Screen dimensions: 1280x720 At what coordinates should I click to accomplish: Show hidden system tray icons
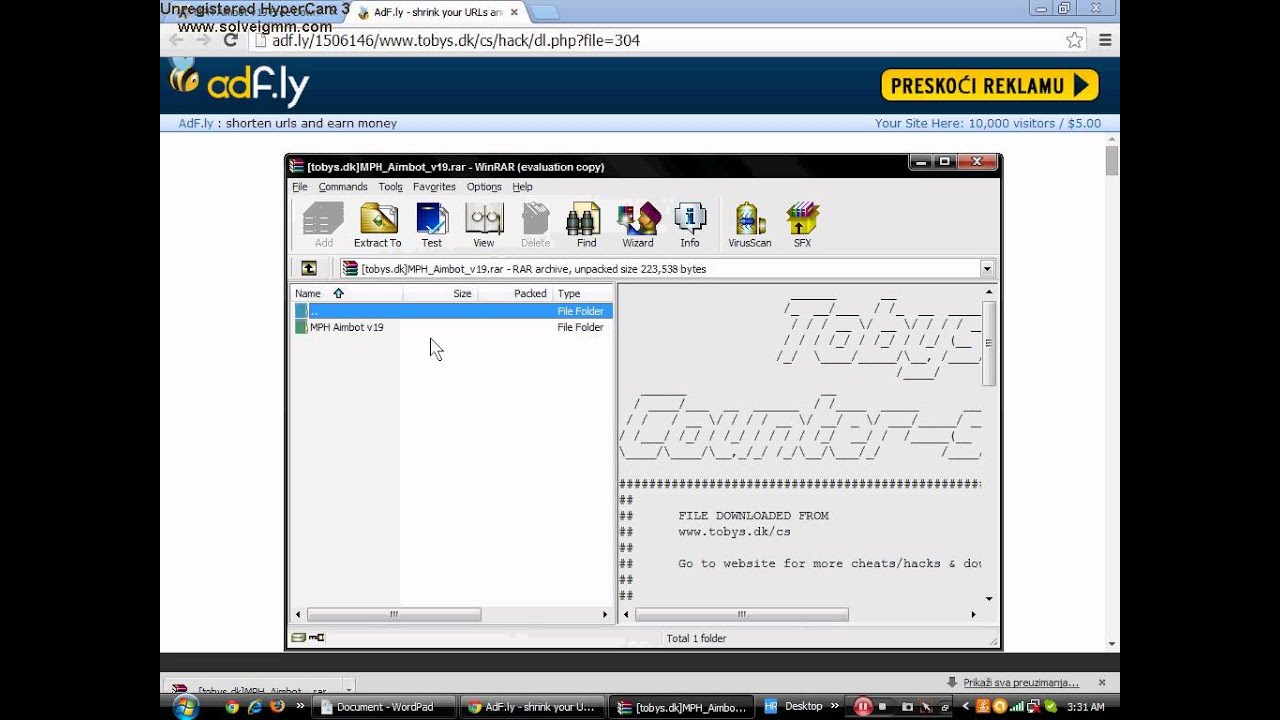[966, 706]
